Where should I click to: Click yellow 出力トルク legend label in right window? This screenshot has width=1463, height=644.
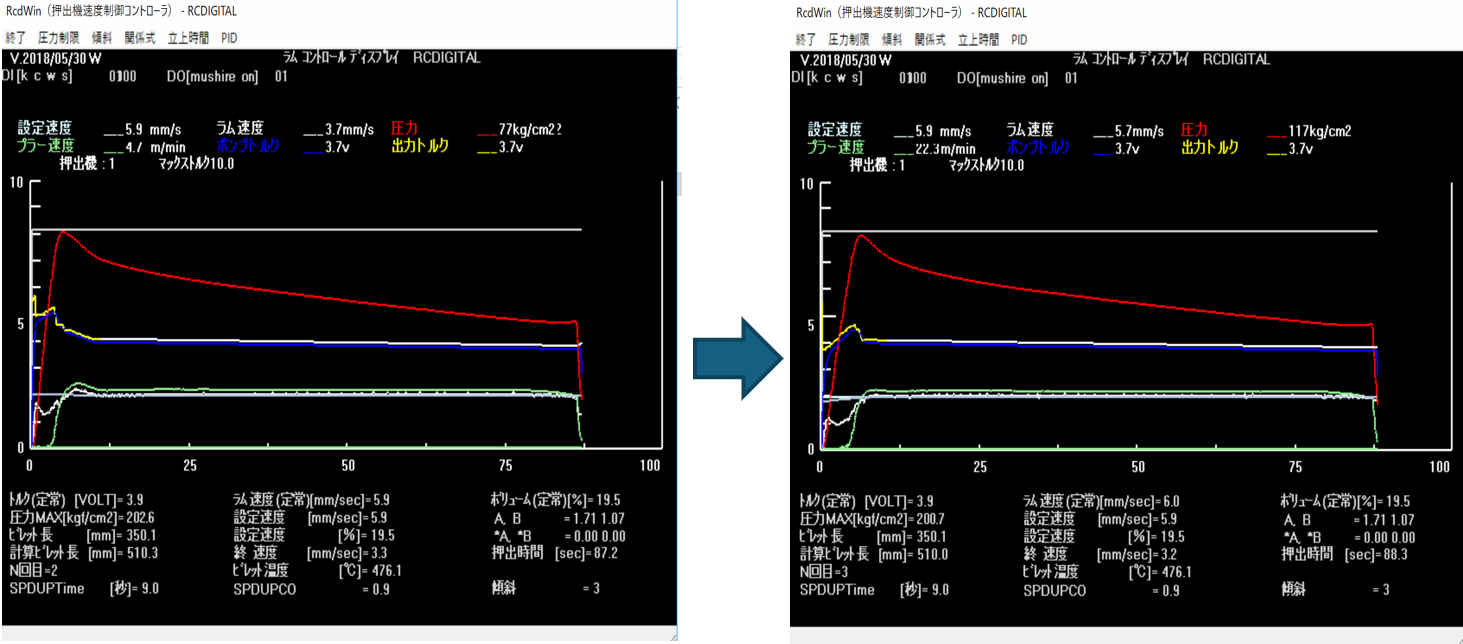1209,147
